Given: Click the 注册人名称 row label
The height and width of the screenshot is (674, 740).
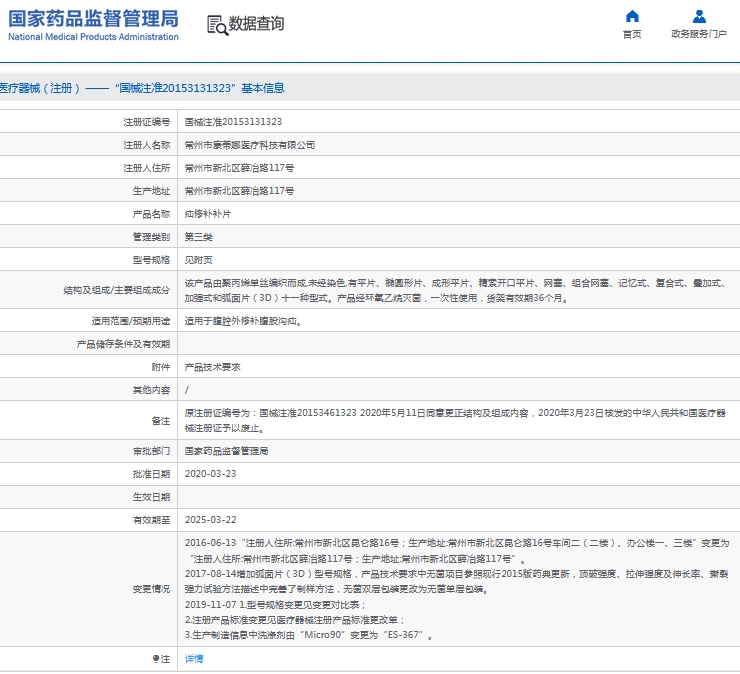Looking at the screenshot, I should pyautogui.click(x=147, y=145).
